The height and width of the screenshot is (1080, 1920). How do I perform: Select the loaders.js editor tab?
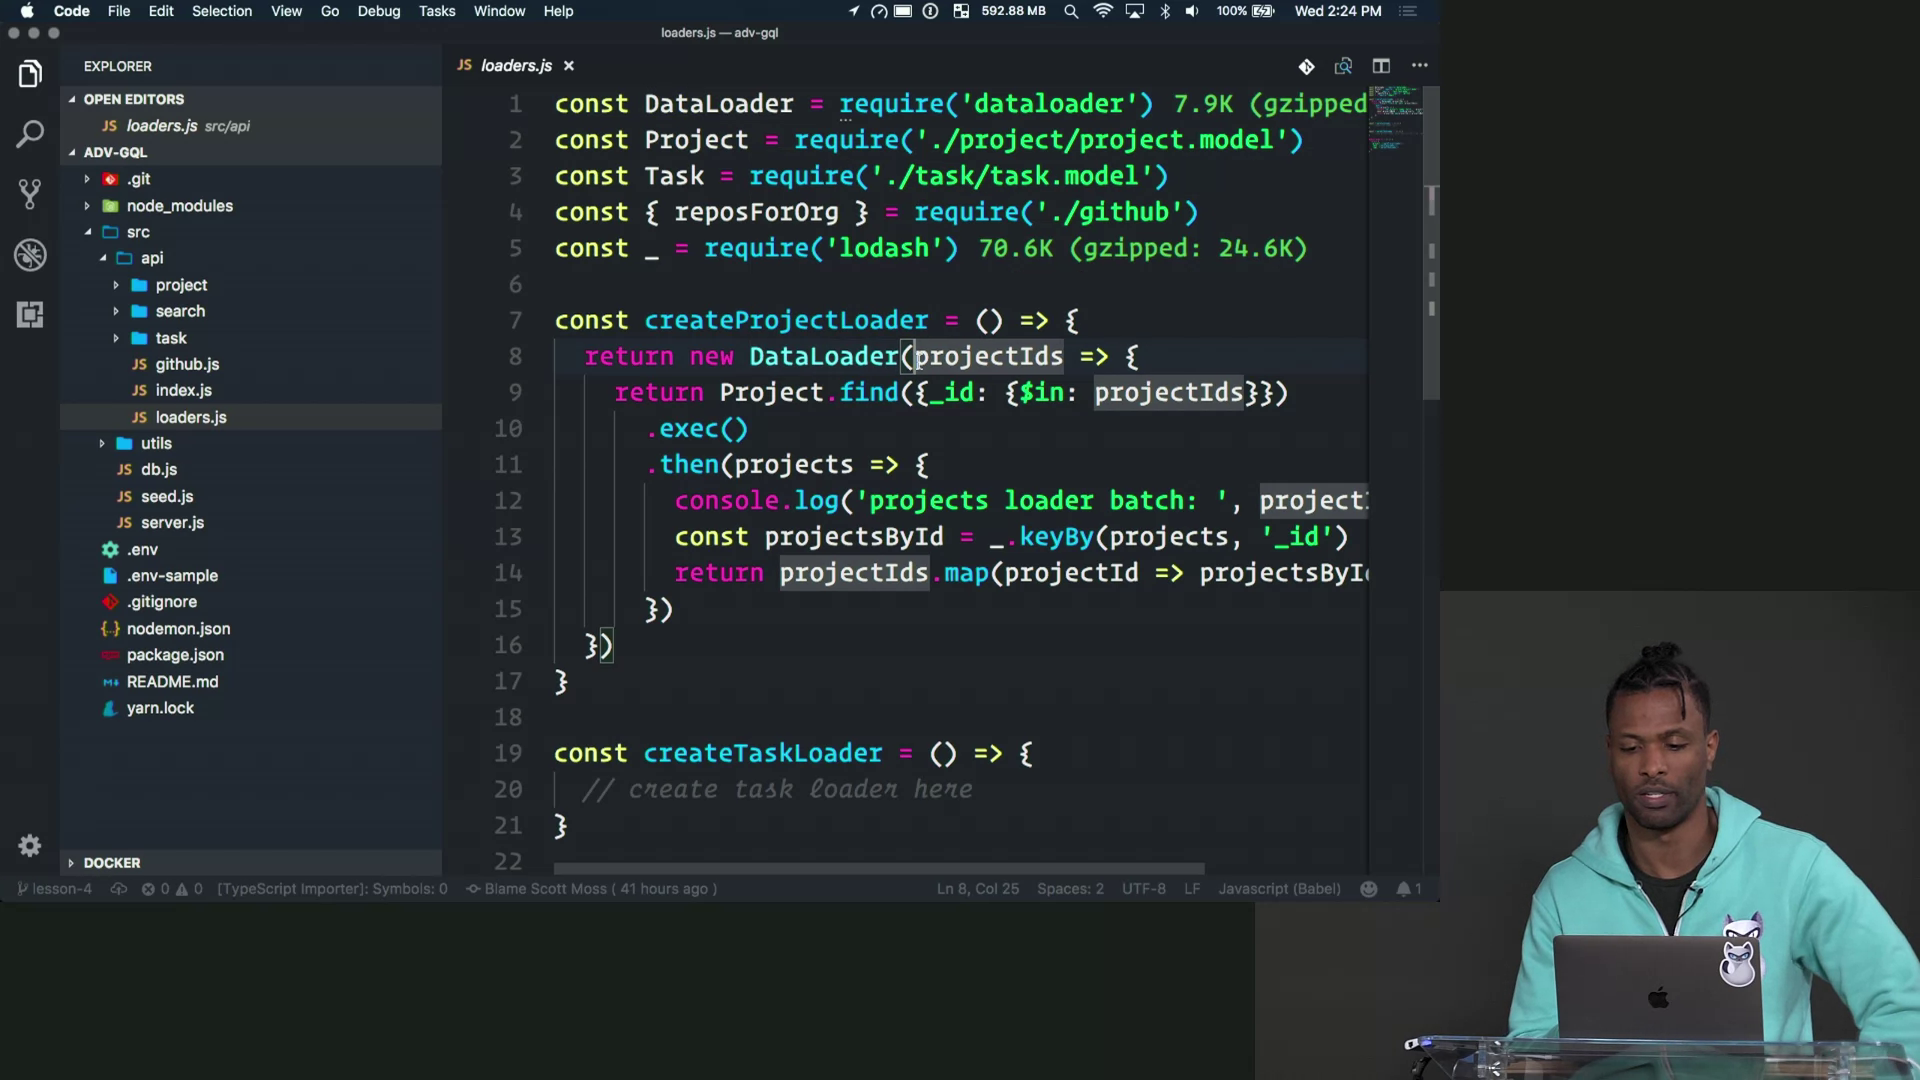coord(516,66)
